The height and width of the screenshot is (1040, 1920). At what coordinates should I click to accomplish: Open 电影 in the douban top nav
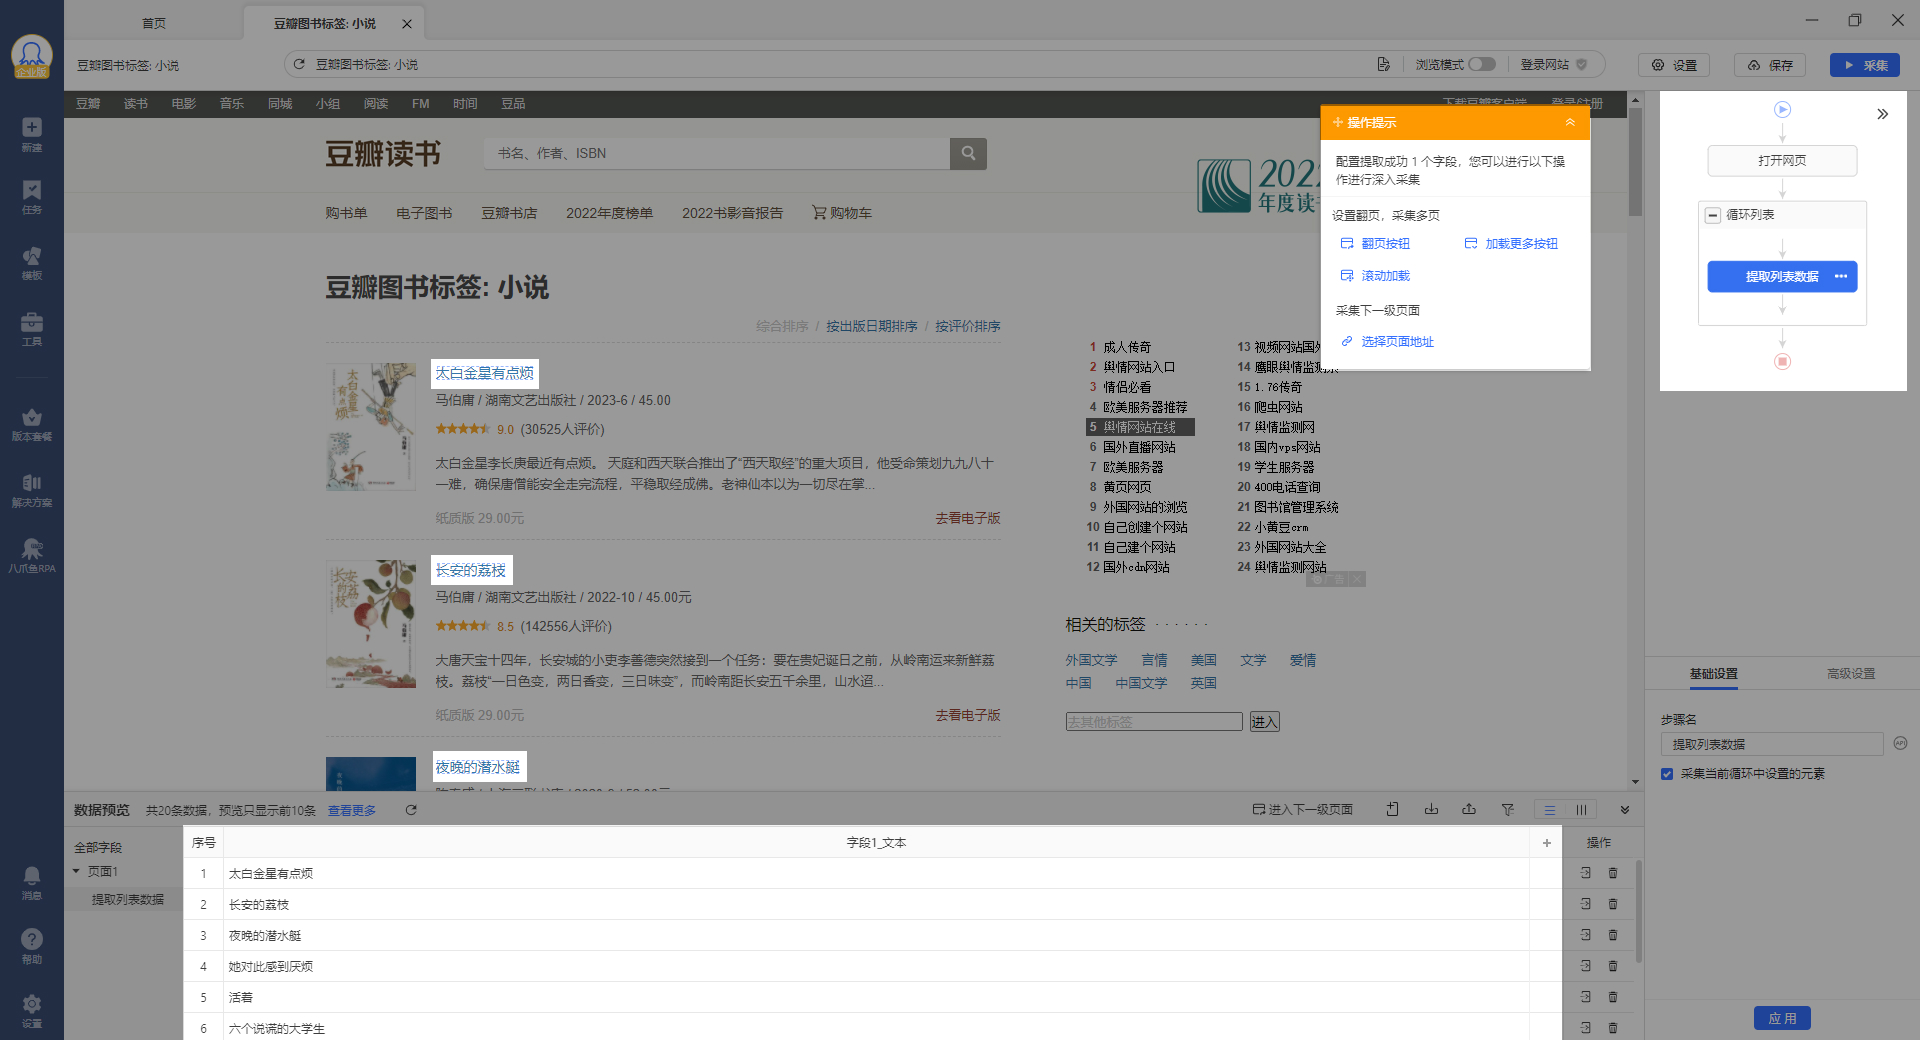(184, 104)
